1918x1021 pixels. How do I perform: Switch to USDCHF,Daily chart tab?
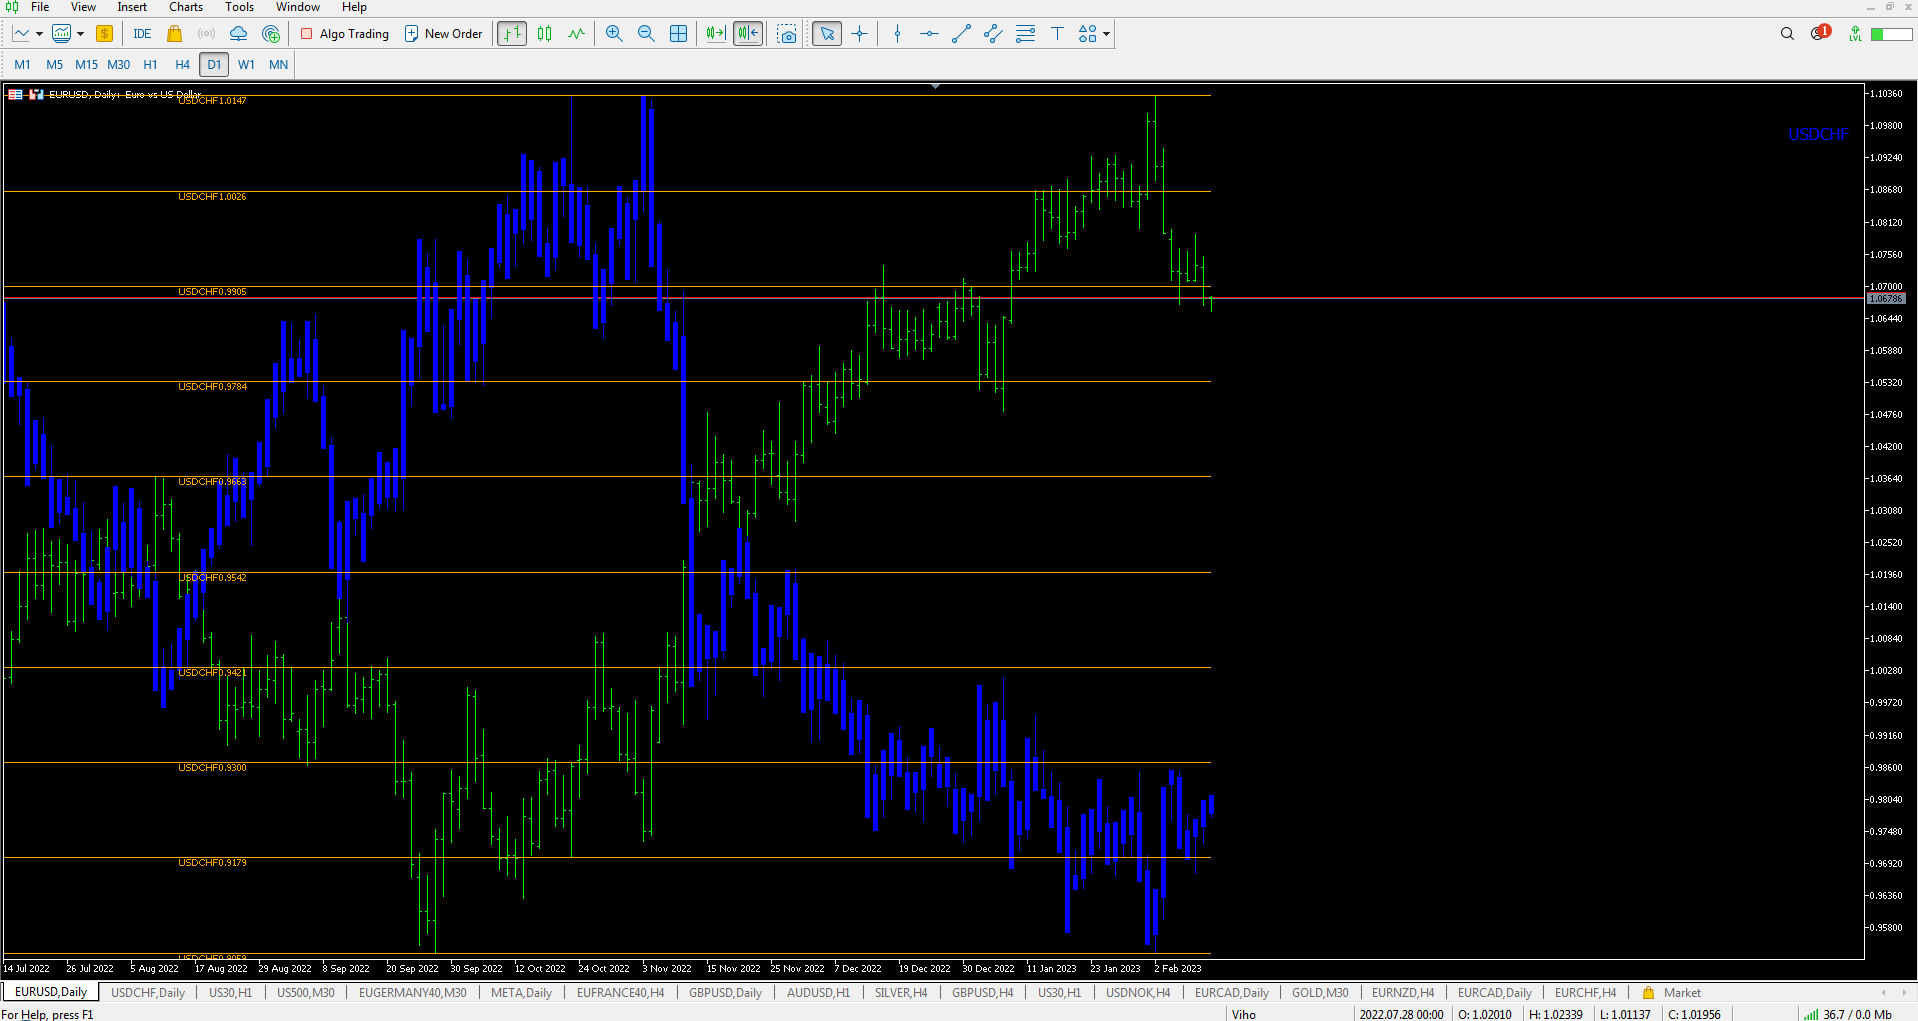[x=148, y=993]
